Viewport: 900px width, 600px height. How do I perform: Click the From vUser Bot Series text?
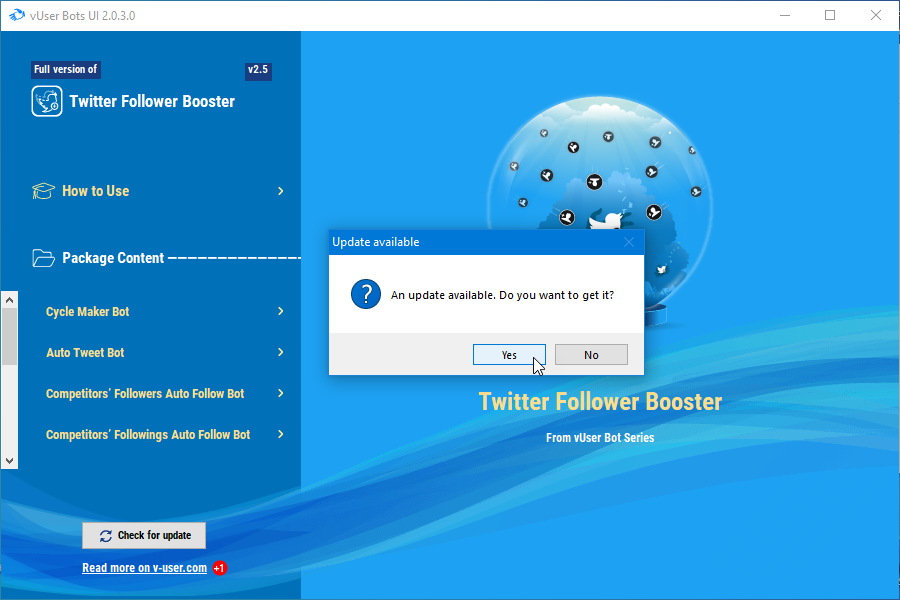600,438
